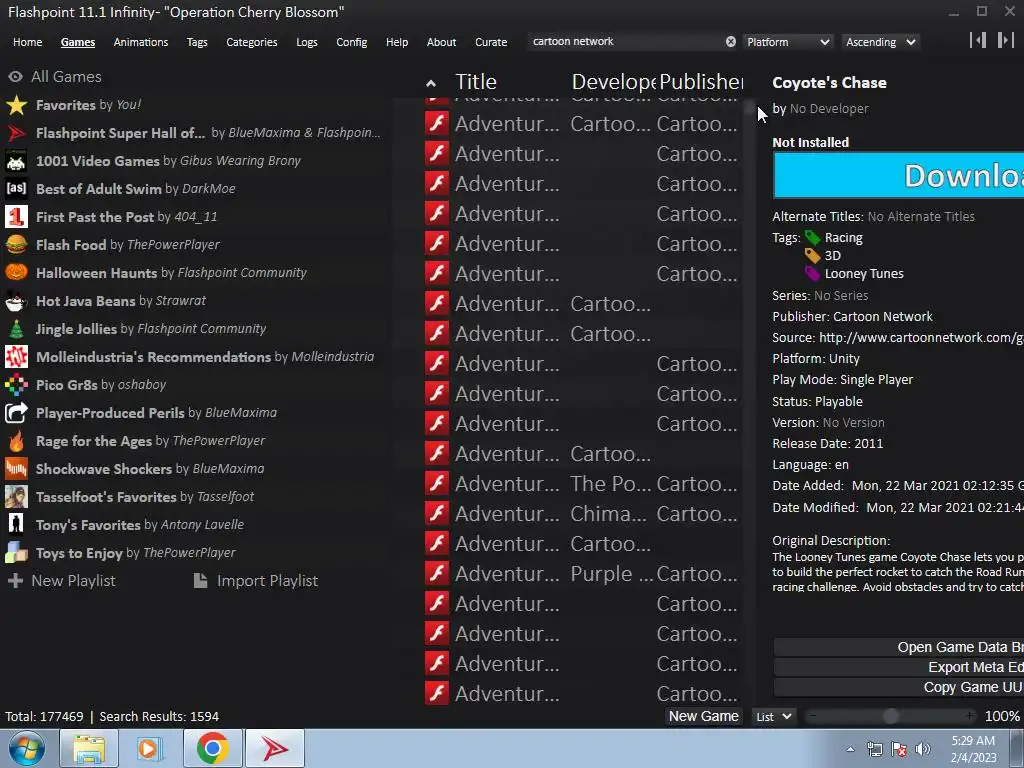This screenshot has width=1024, height=768.
Task: Select Tasselfoot's Favorites portrait icon
Action: tap(16, 497)
